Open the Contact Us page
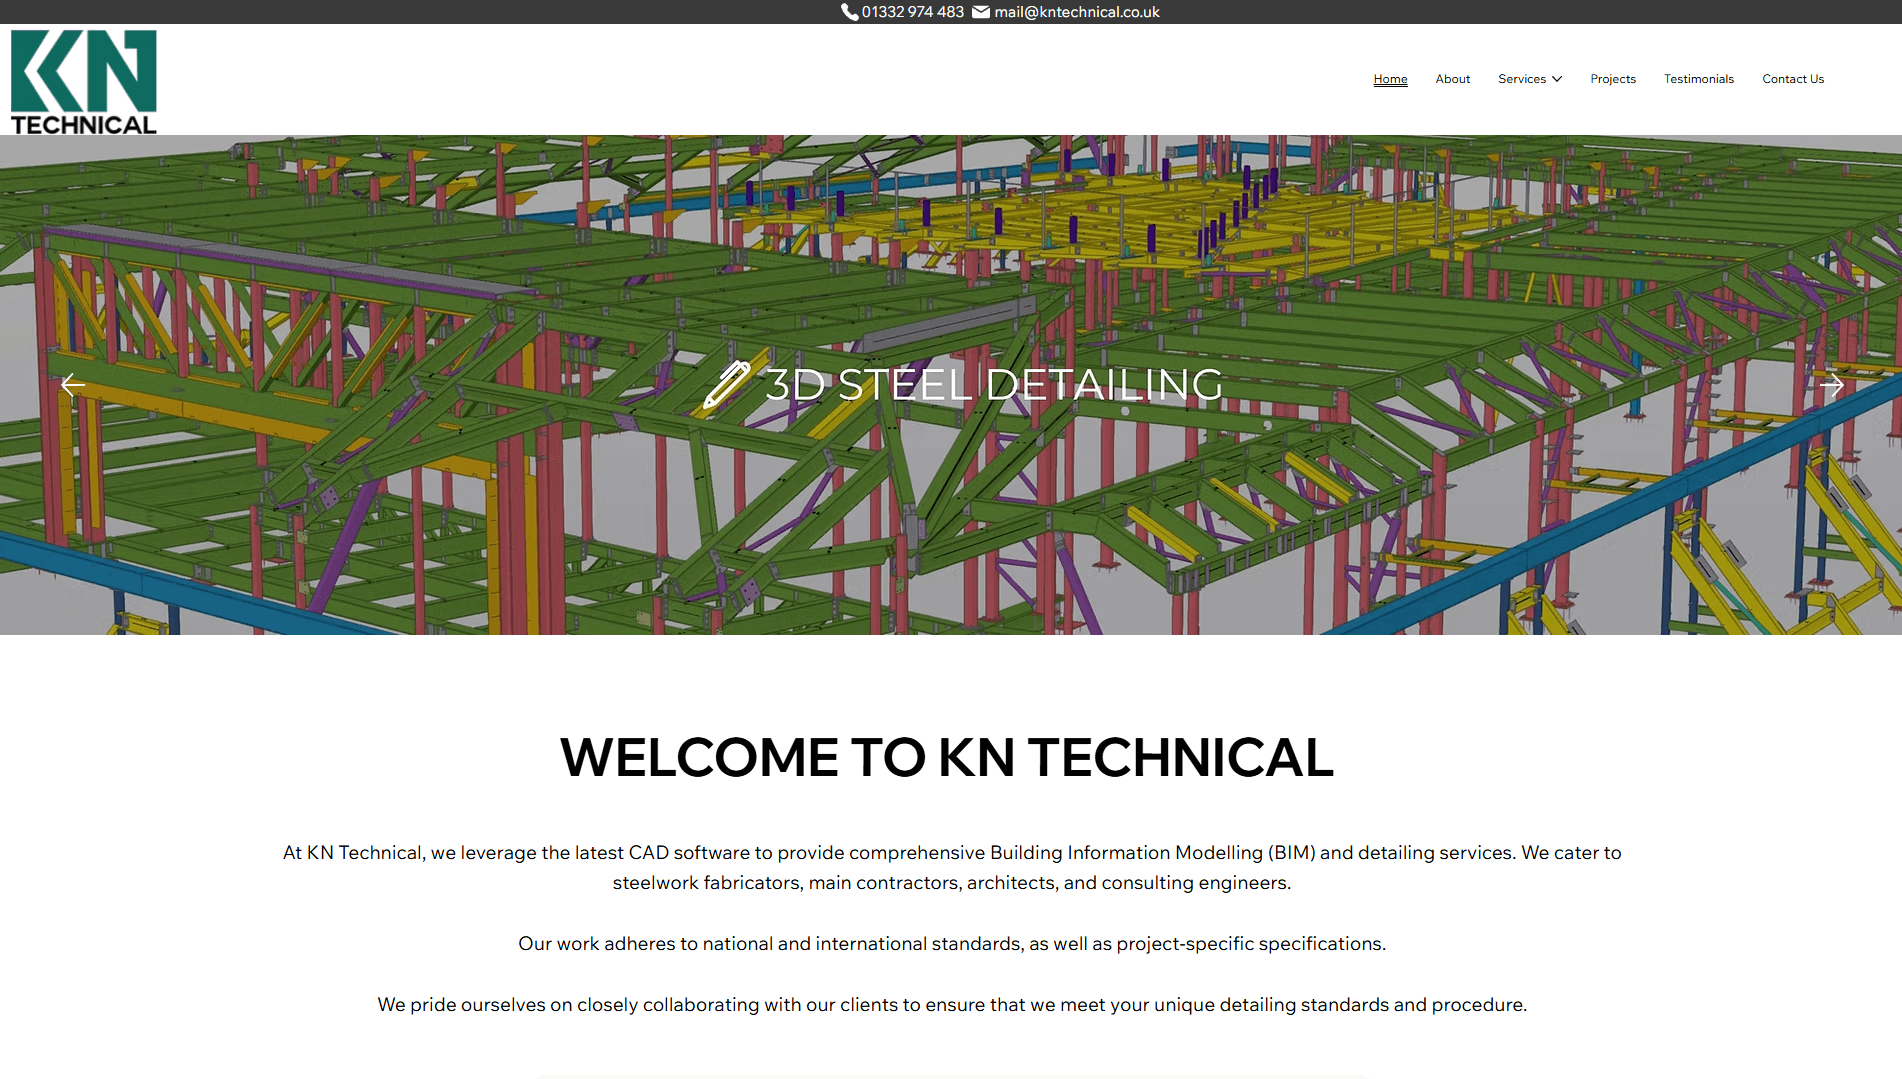 pos(1793,79)
